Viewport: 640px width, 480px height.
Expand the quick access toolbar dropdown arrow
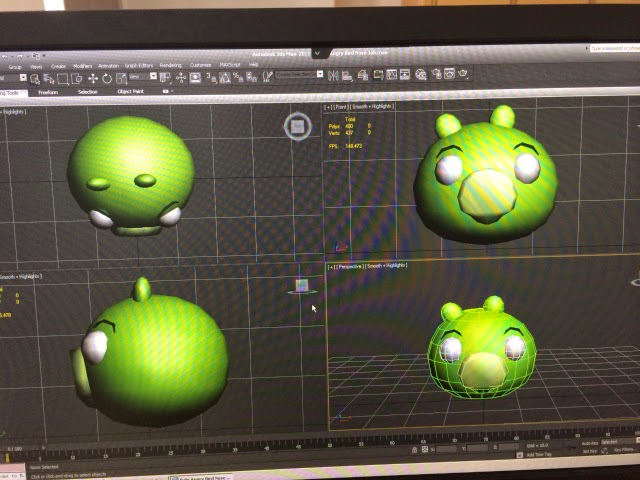pos(44,55)
